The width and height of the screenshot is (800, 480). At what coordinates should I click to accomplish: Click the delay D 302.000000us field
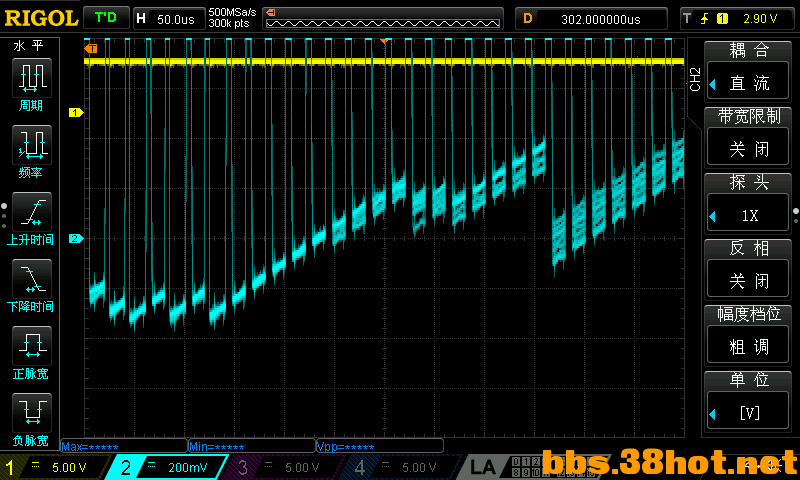click(591, 19)
